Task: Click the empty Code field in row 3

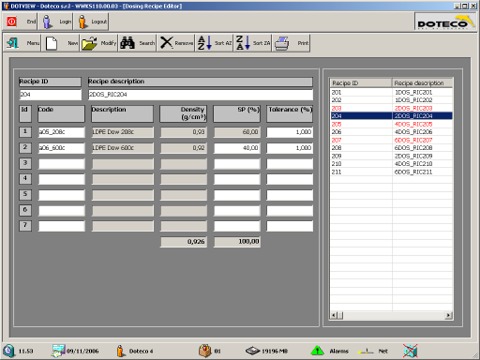Action: point(61,164)
